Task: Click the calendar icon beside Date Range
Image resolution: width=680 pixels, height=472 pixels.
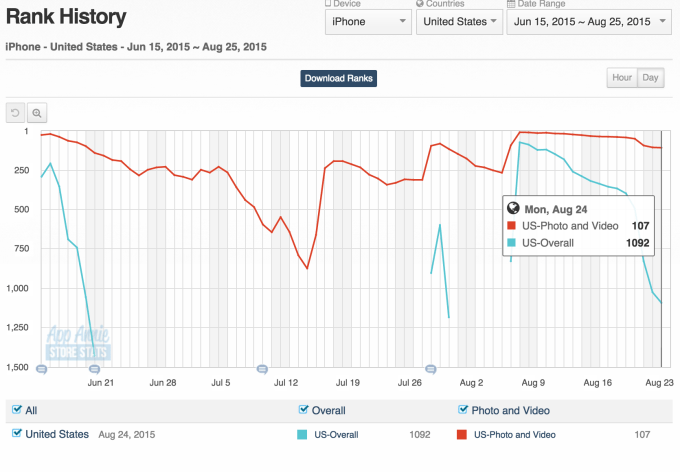Action: tap(511, 4)
